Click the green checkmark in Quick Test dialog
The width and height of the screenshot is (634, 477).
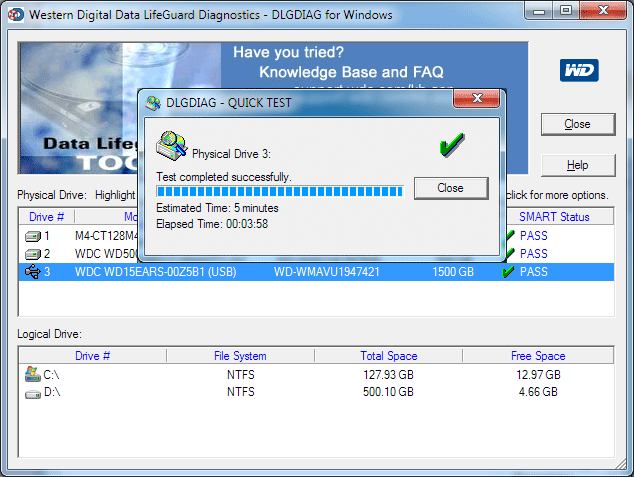tap(453, 146)
